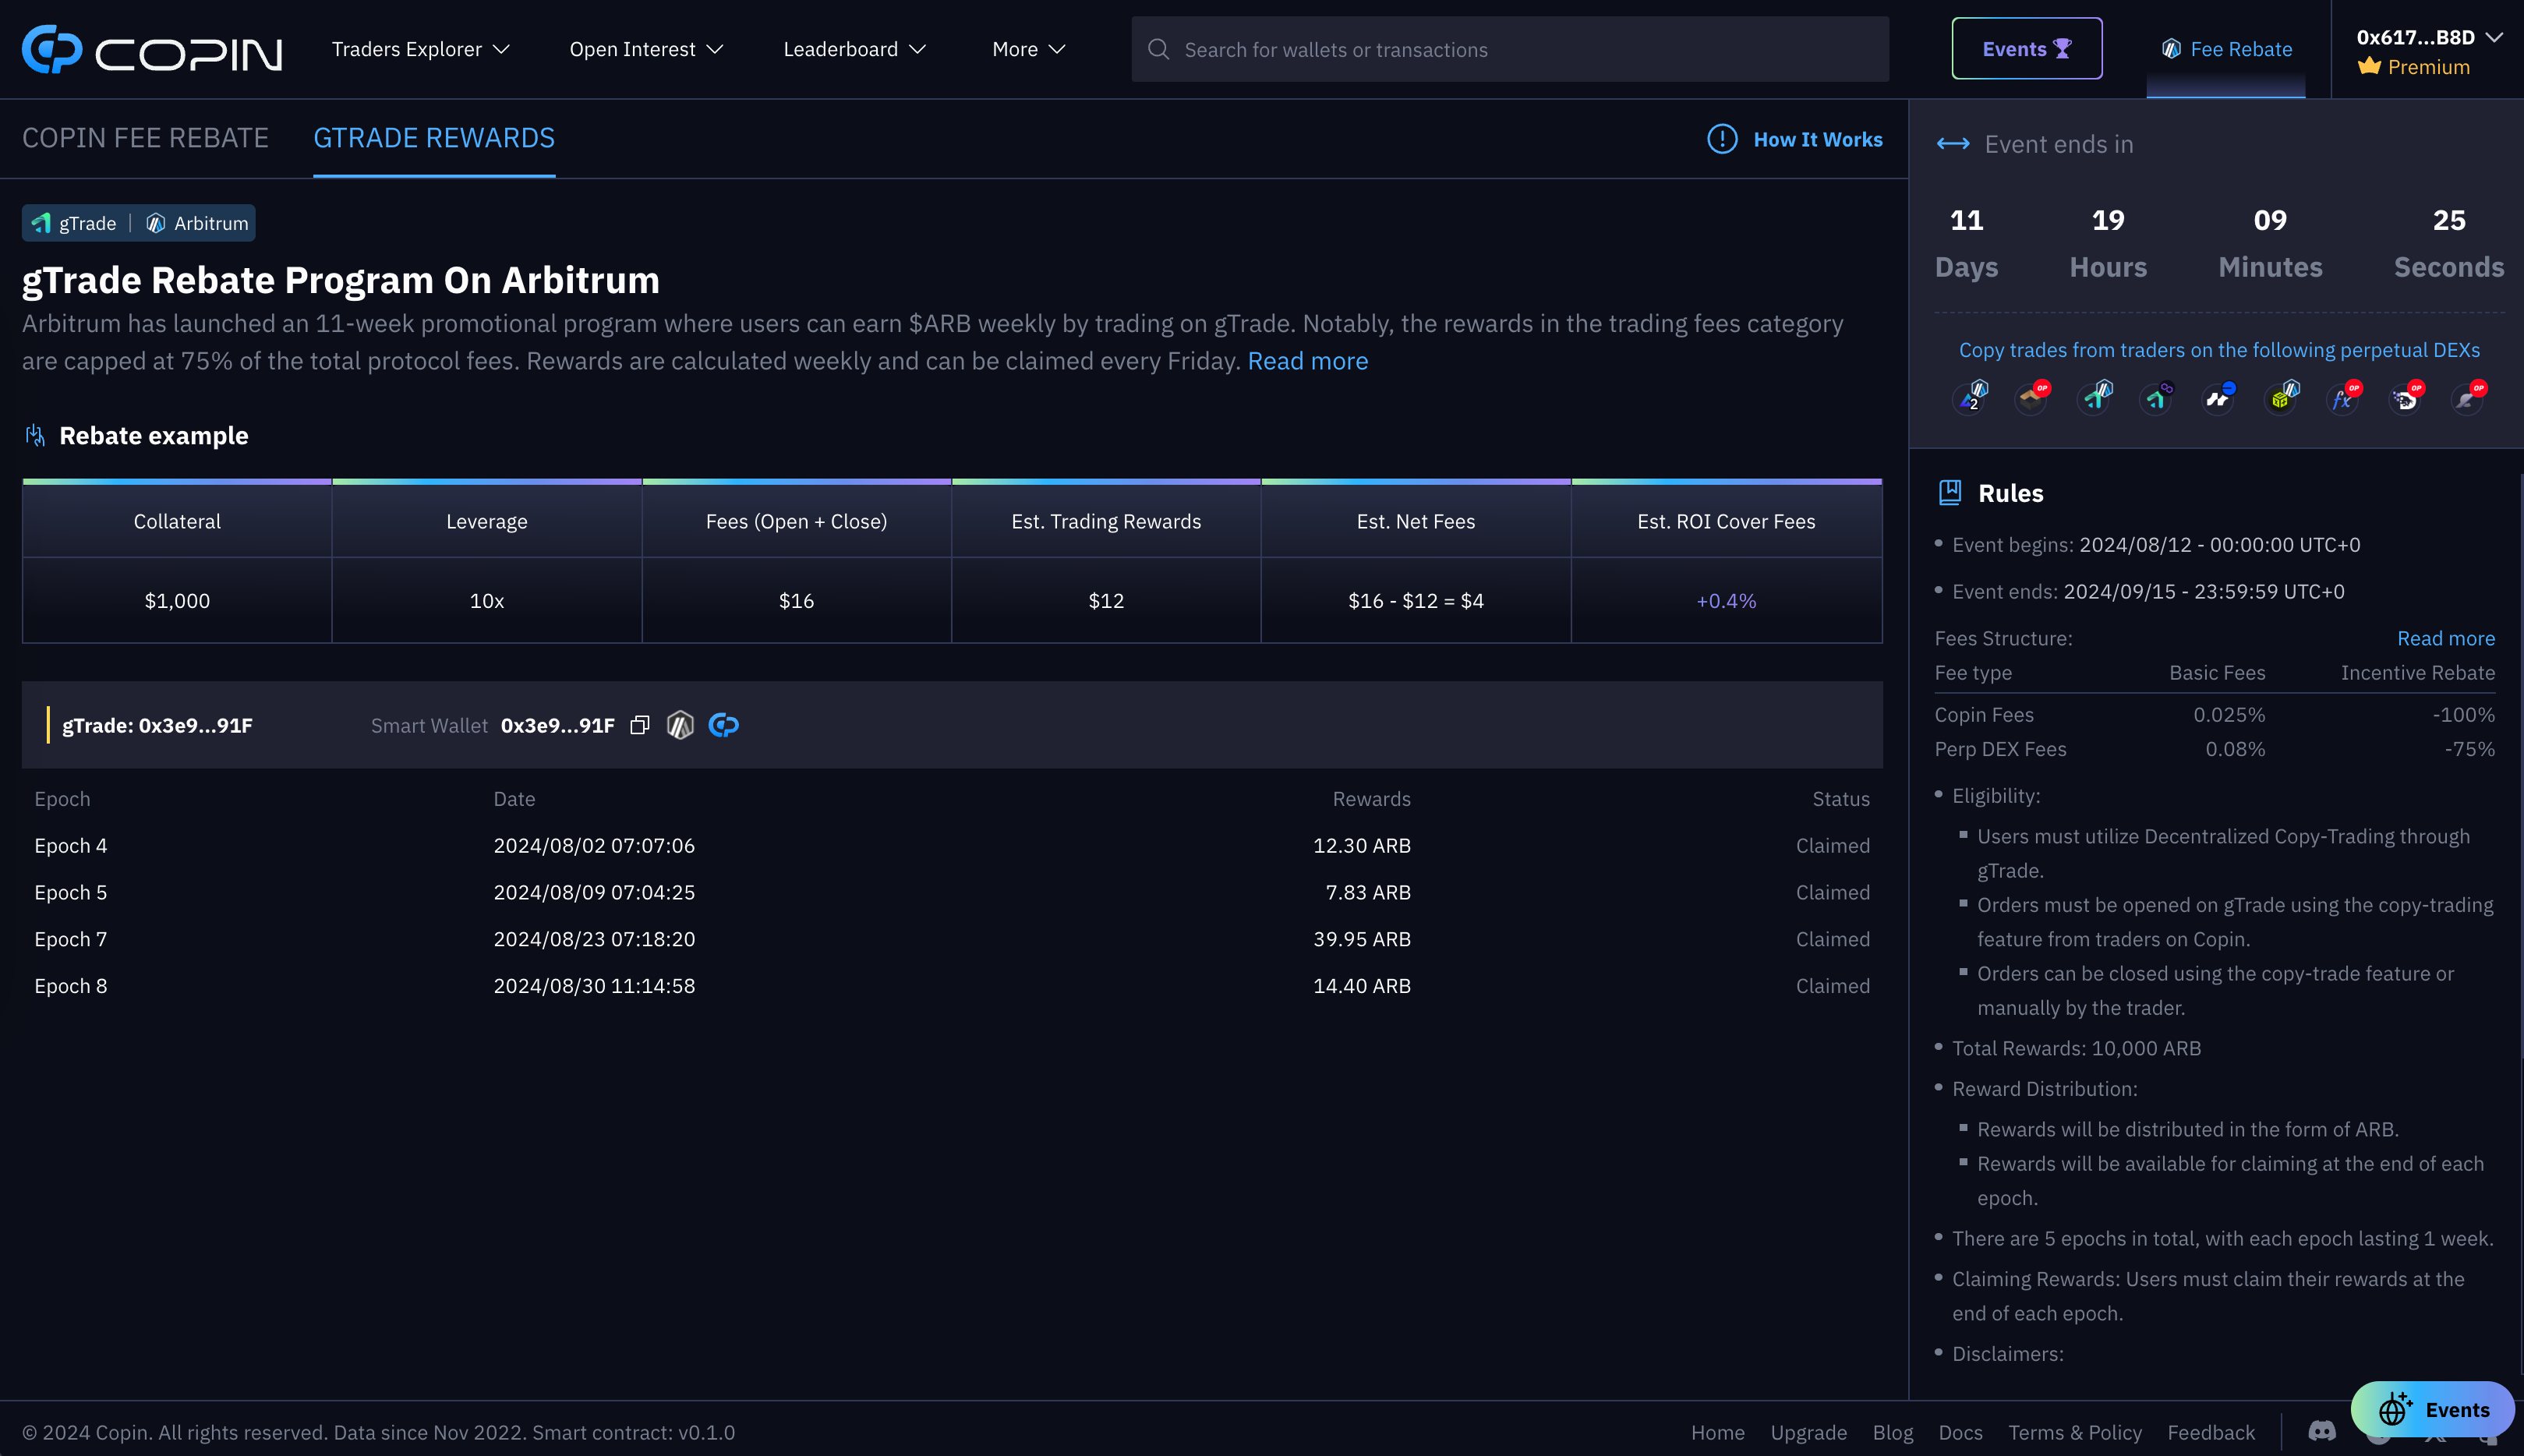
Task: Open the Discord link in footer
Action: coord(2321,1432)
